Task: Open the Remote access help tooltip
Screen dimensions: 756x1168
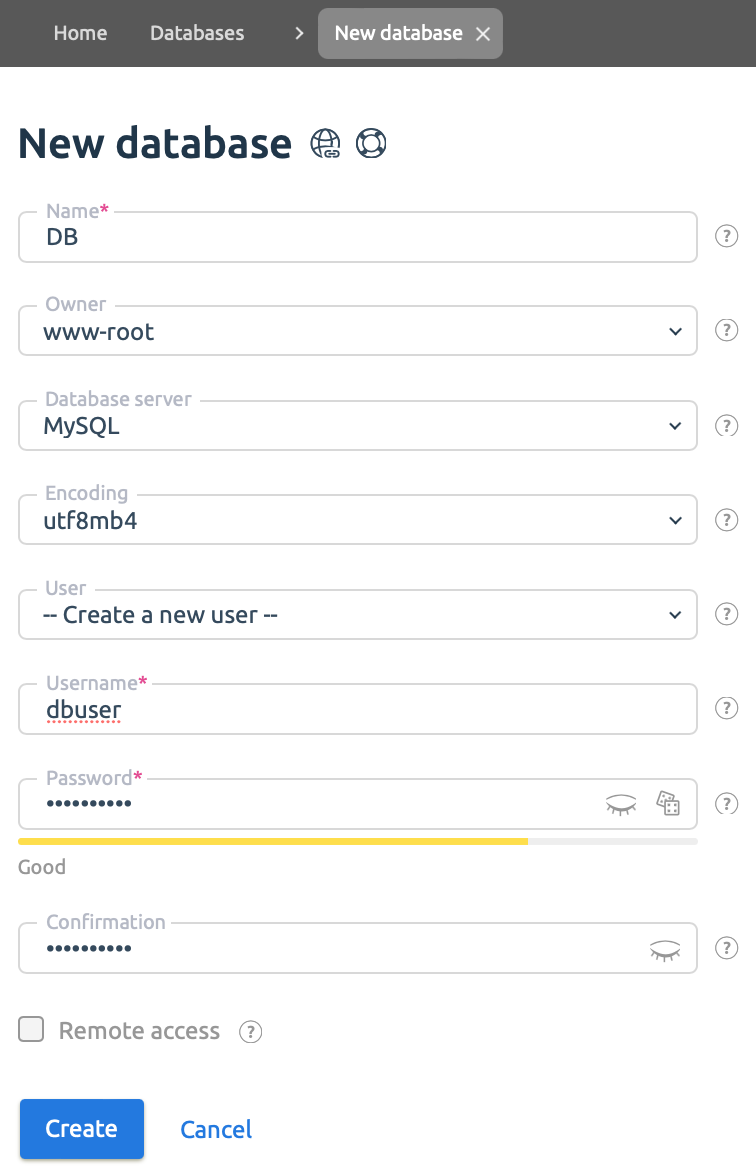Action: pos(250,1032)
